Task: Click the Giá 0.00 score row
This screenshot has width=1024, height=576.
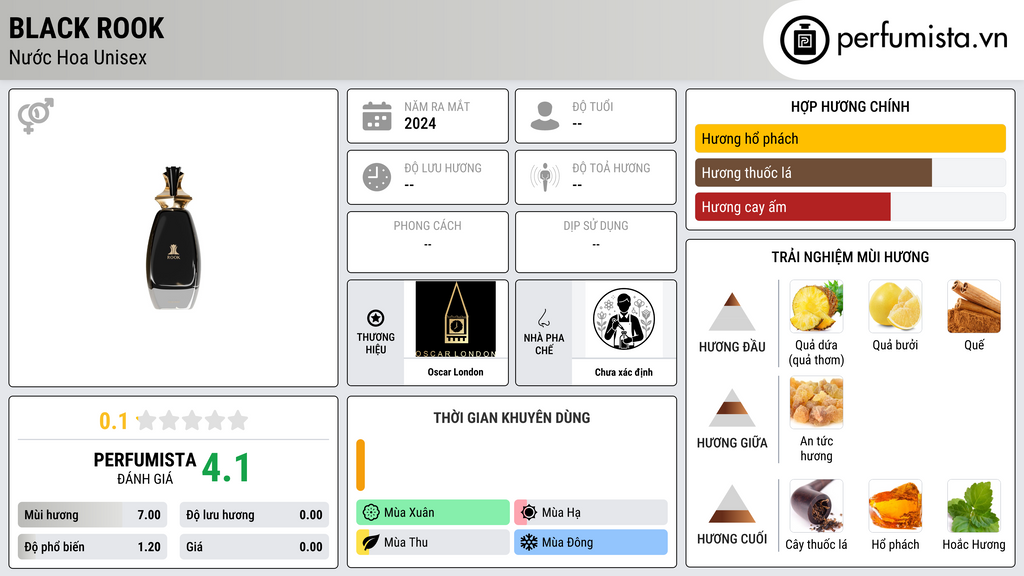Action: click(254, 547)
